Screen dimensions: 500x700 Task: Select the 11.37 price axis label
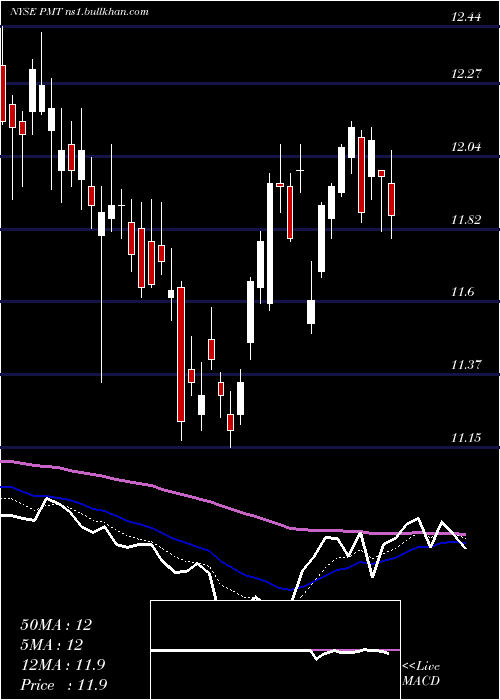pos(466,365)
